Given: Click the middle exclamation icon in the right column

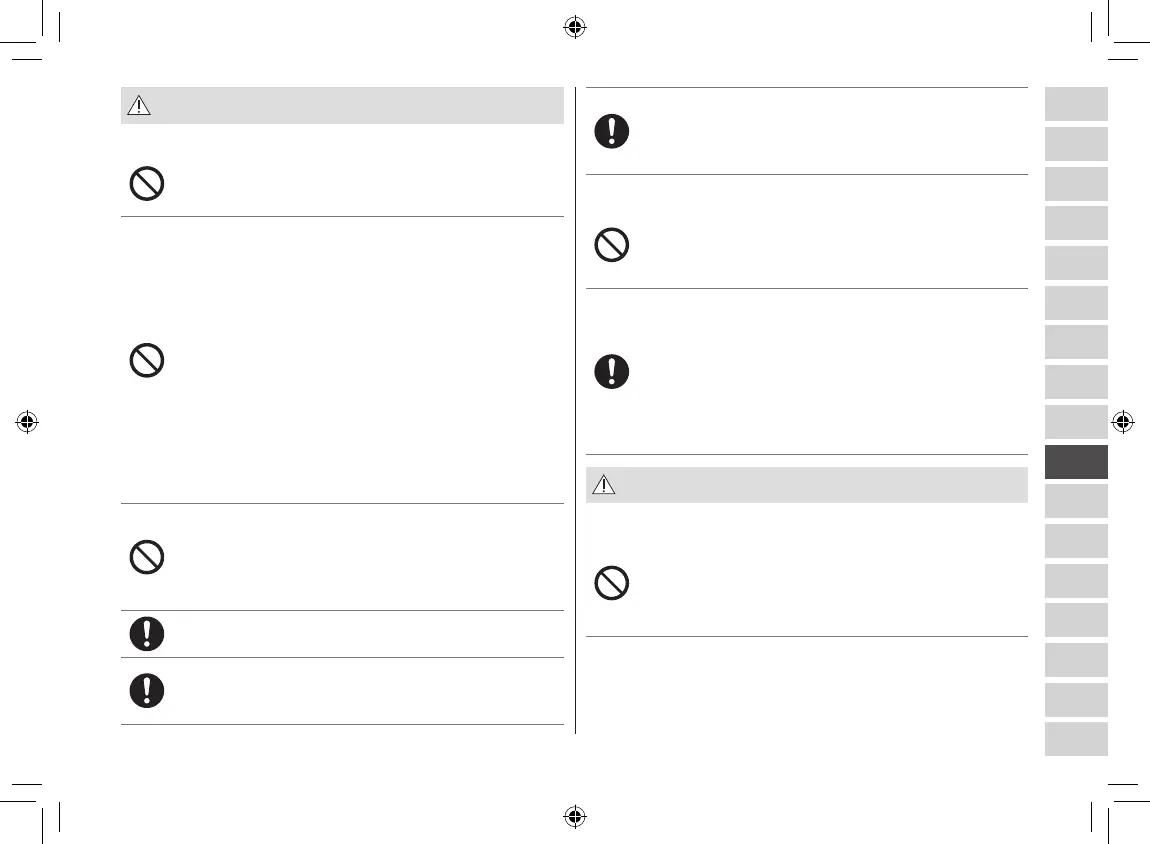Looking at the screenshot, I should (x=612, y=372).
